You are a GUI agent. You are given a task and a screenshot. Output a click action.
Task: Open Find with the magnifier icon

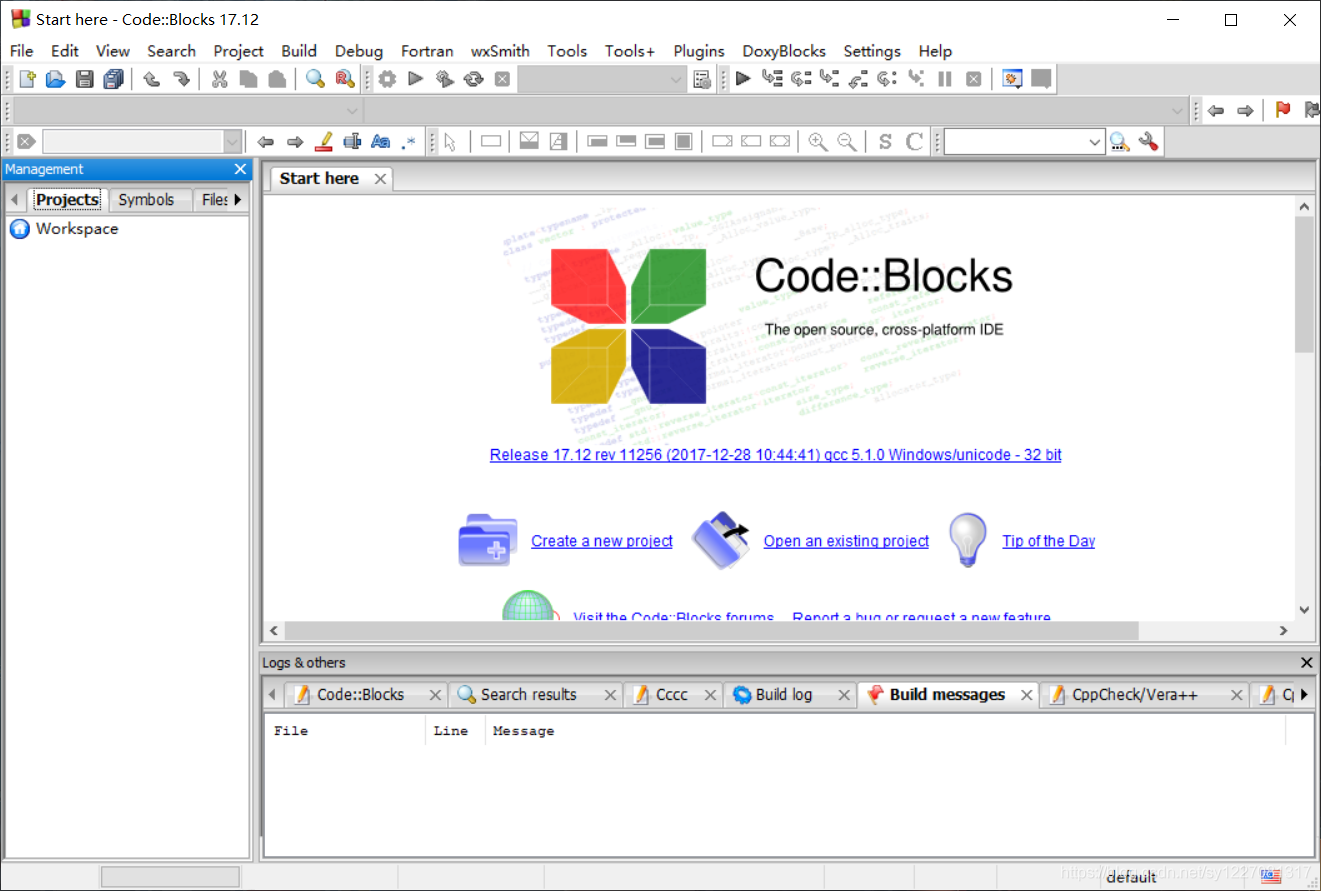316,79
